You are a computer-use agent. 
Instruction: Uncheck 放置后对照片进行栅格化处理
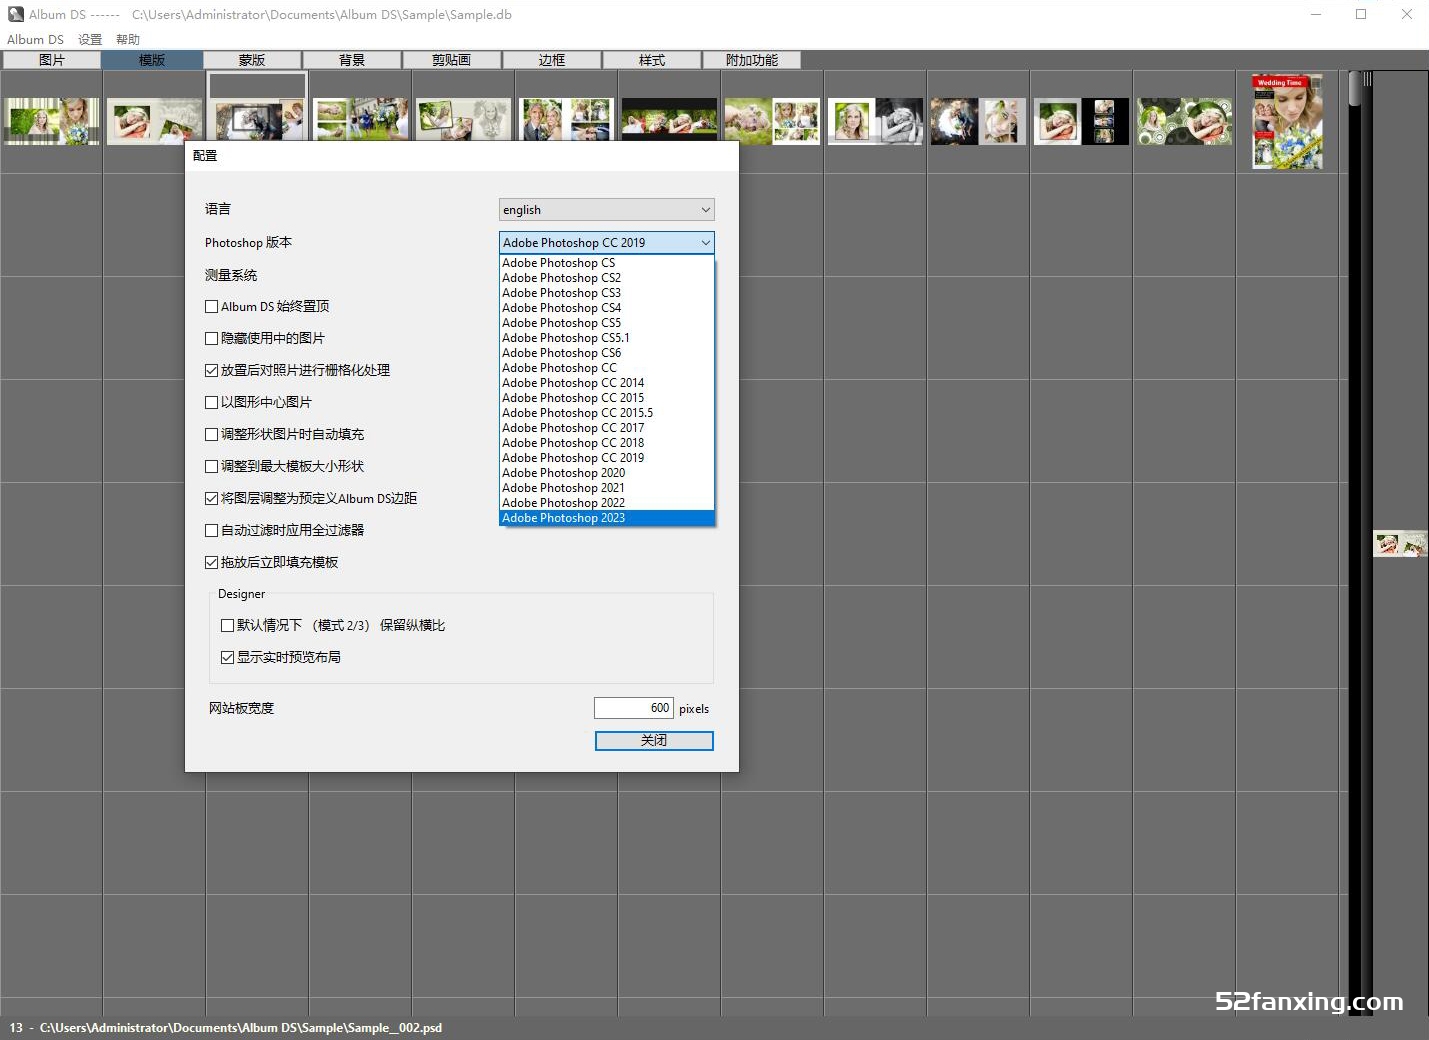pyautogui.click(x=211, y=371)
